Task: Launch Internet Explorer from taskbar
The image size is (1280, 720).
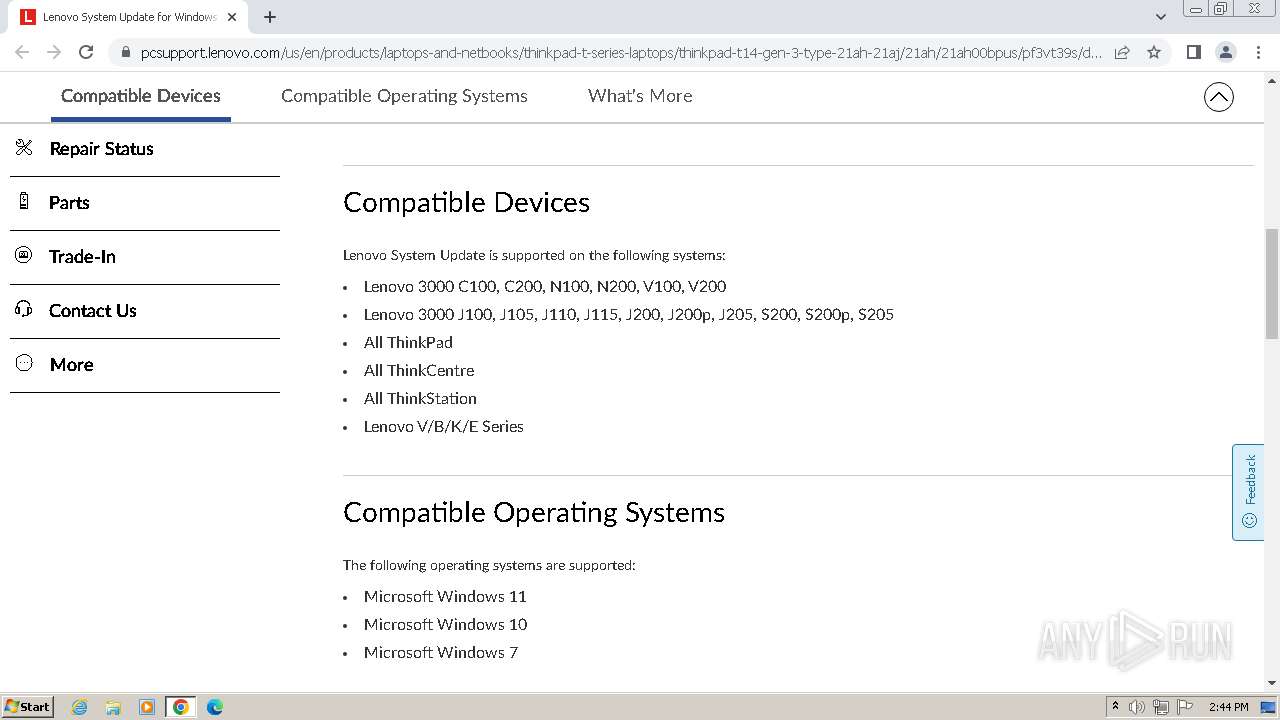Action: tap(80, 707)
